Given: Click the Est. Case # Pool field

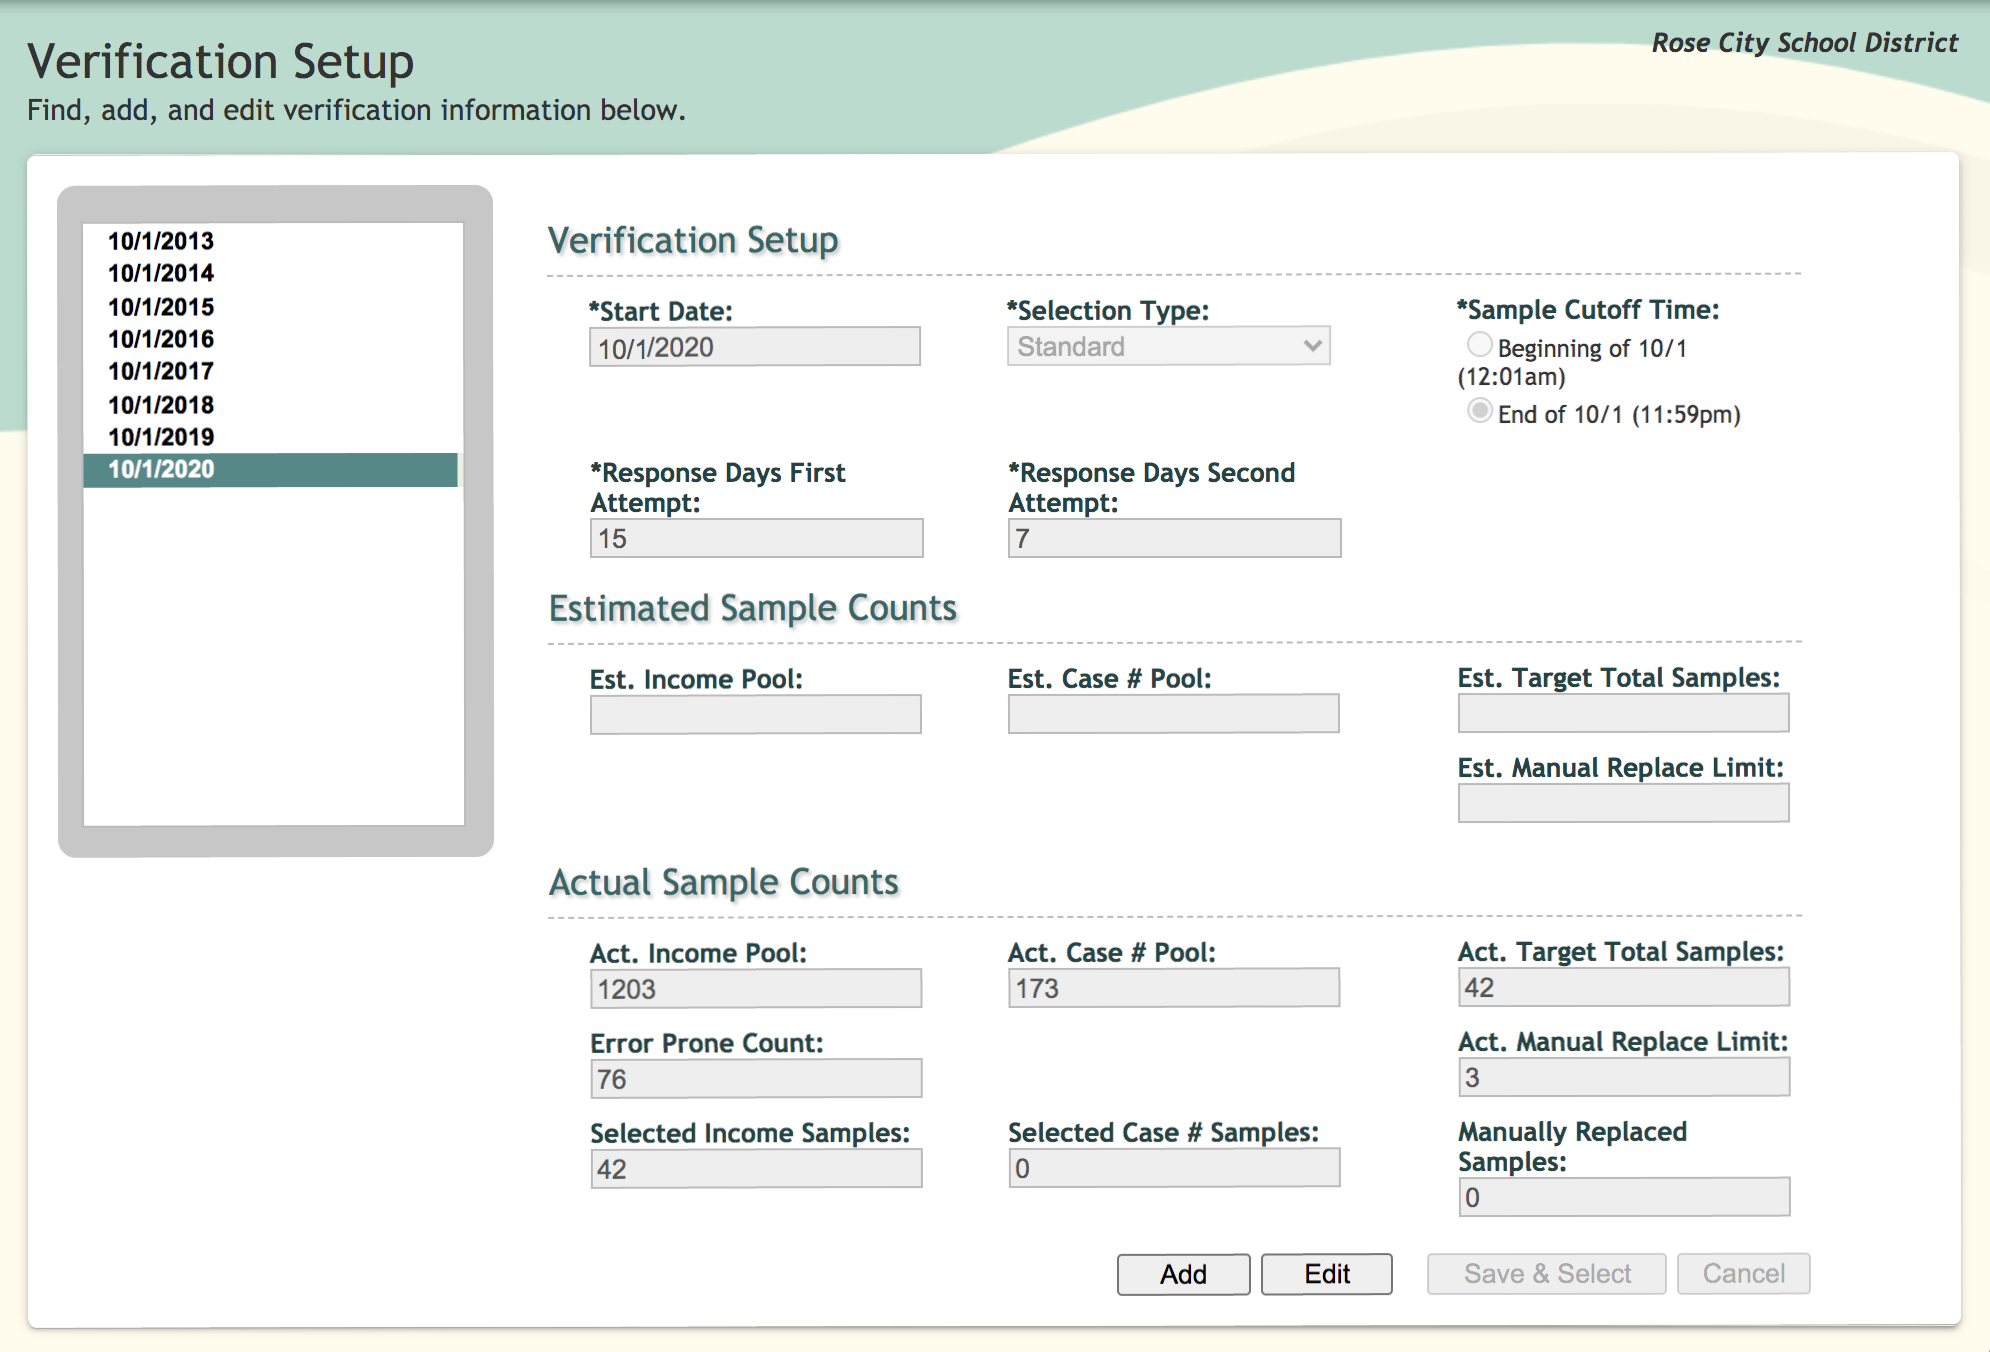Looking at the screenshot, I should click(x=1173, y=714).
